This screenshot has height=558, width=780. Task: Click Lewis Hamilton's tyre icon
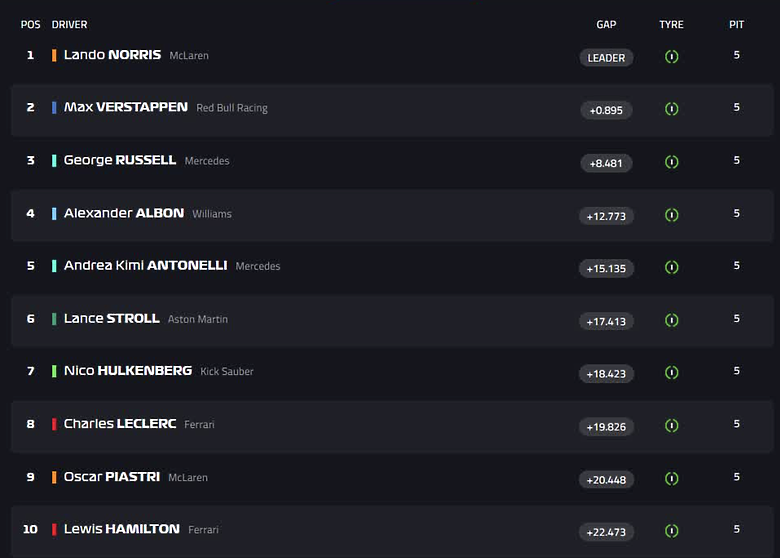click(x=672, y=531)
